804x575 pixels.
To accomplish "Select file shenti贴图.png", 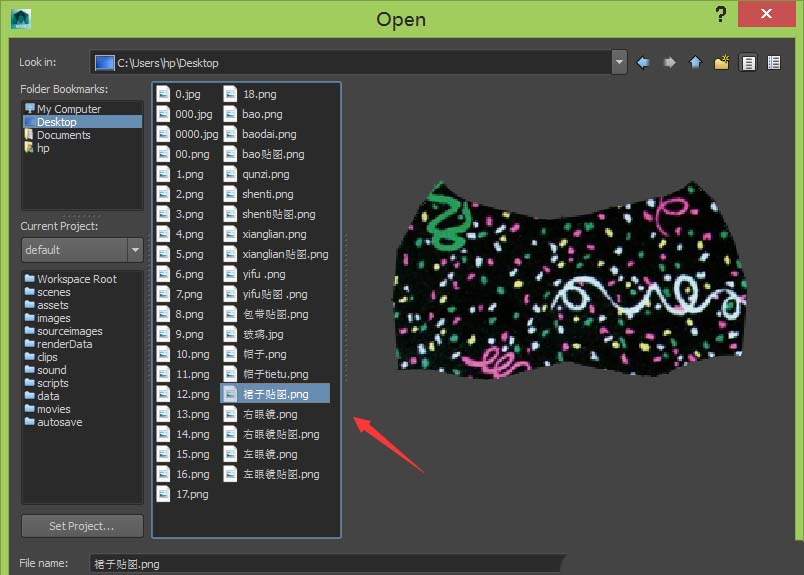I will click(x=270, y=214).
